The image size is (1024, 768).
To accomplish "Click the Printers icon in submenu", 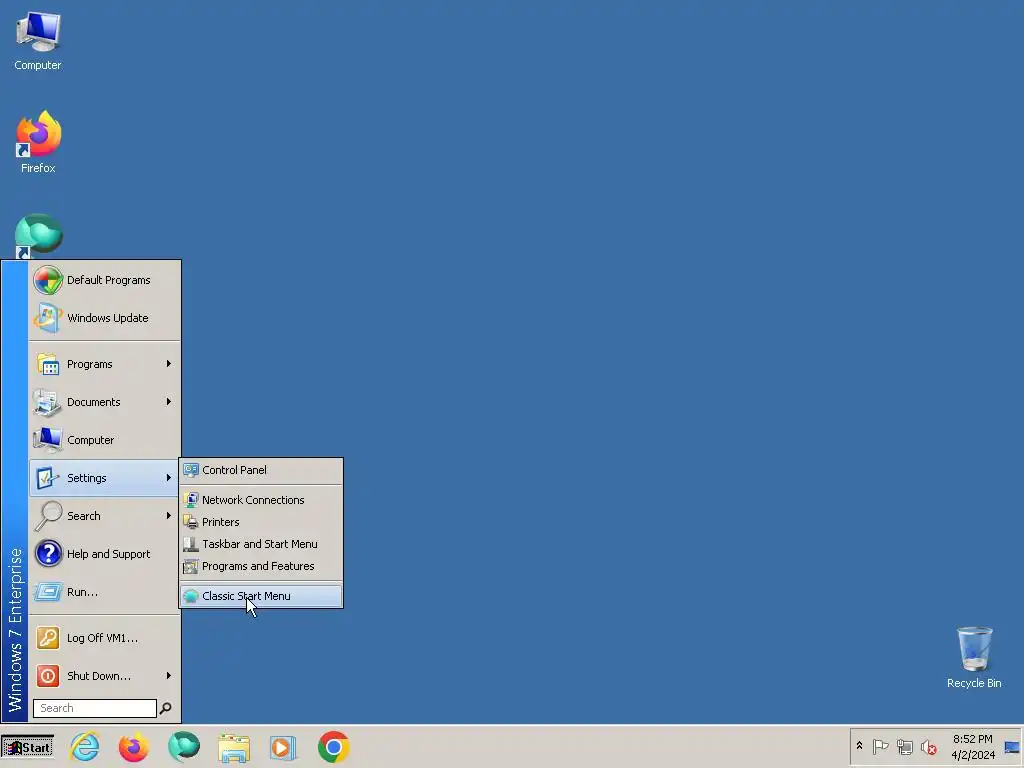I will [x=191, y=522].
